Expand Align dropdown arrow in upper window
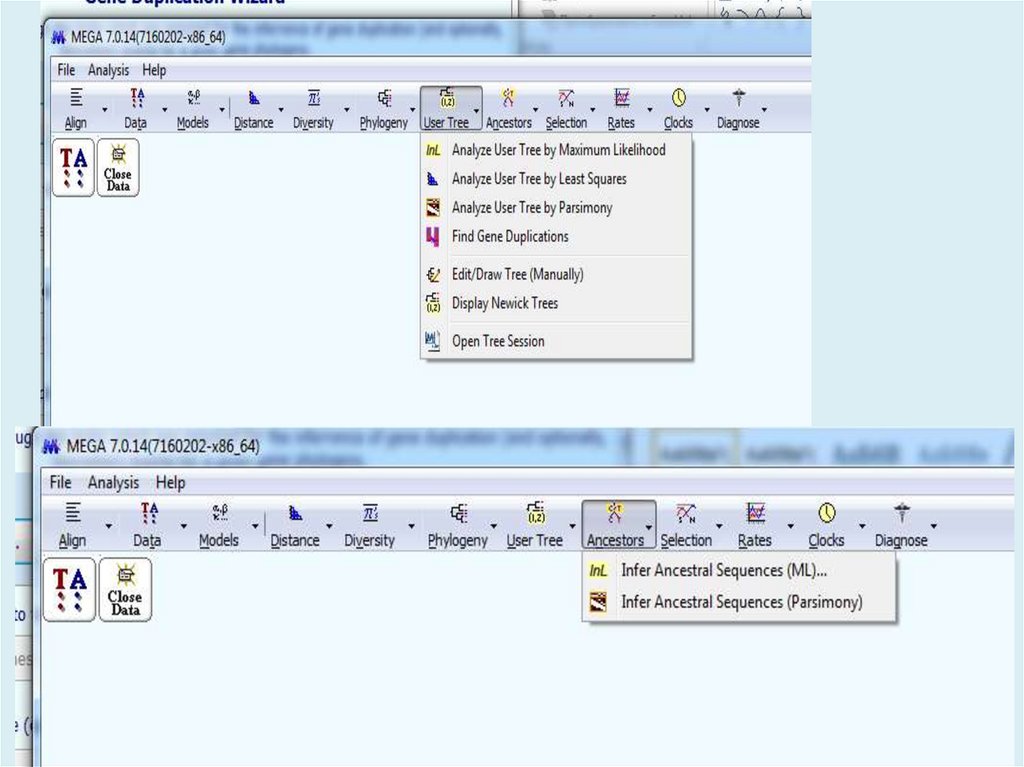 click(104, 110)
